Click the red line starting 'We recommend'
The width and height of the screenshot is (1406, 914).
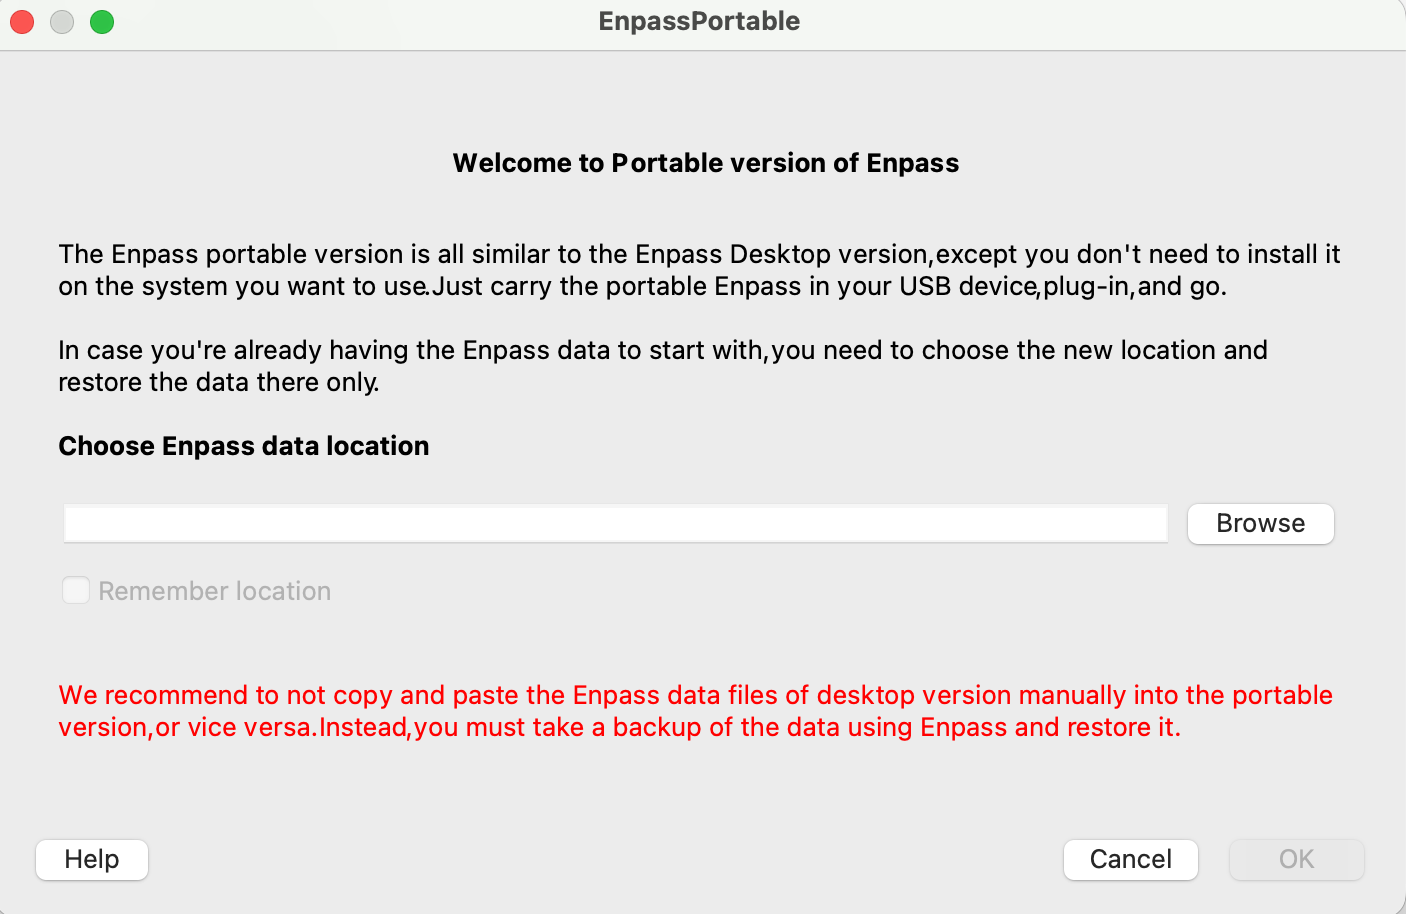point(695,695)
